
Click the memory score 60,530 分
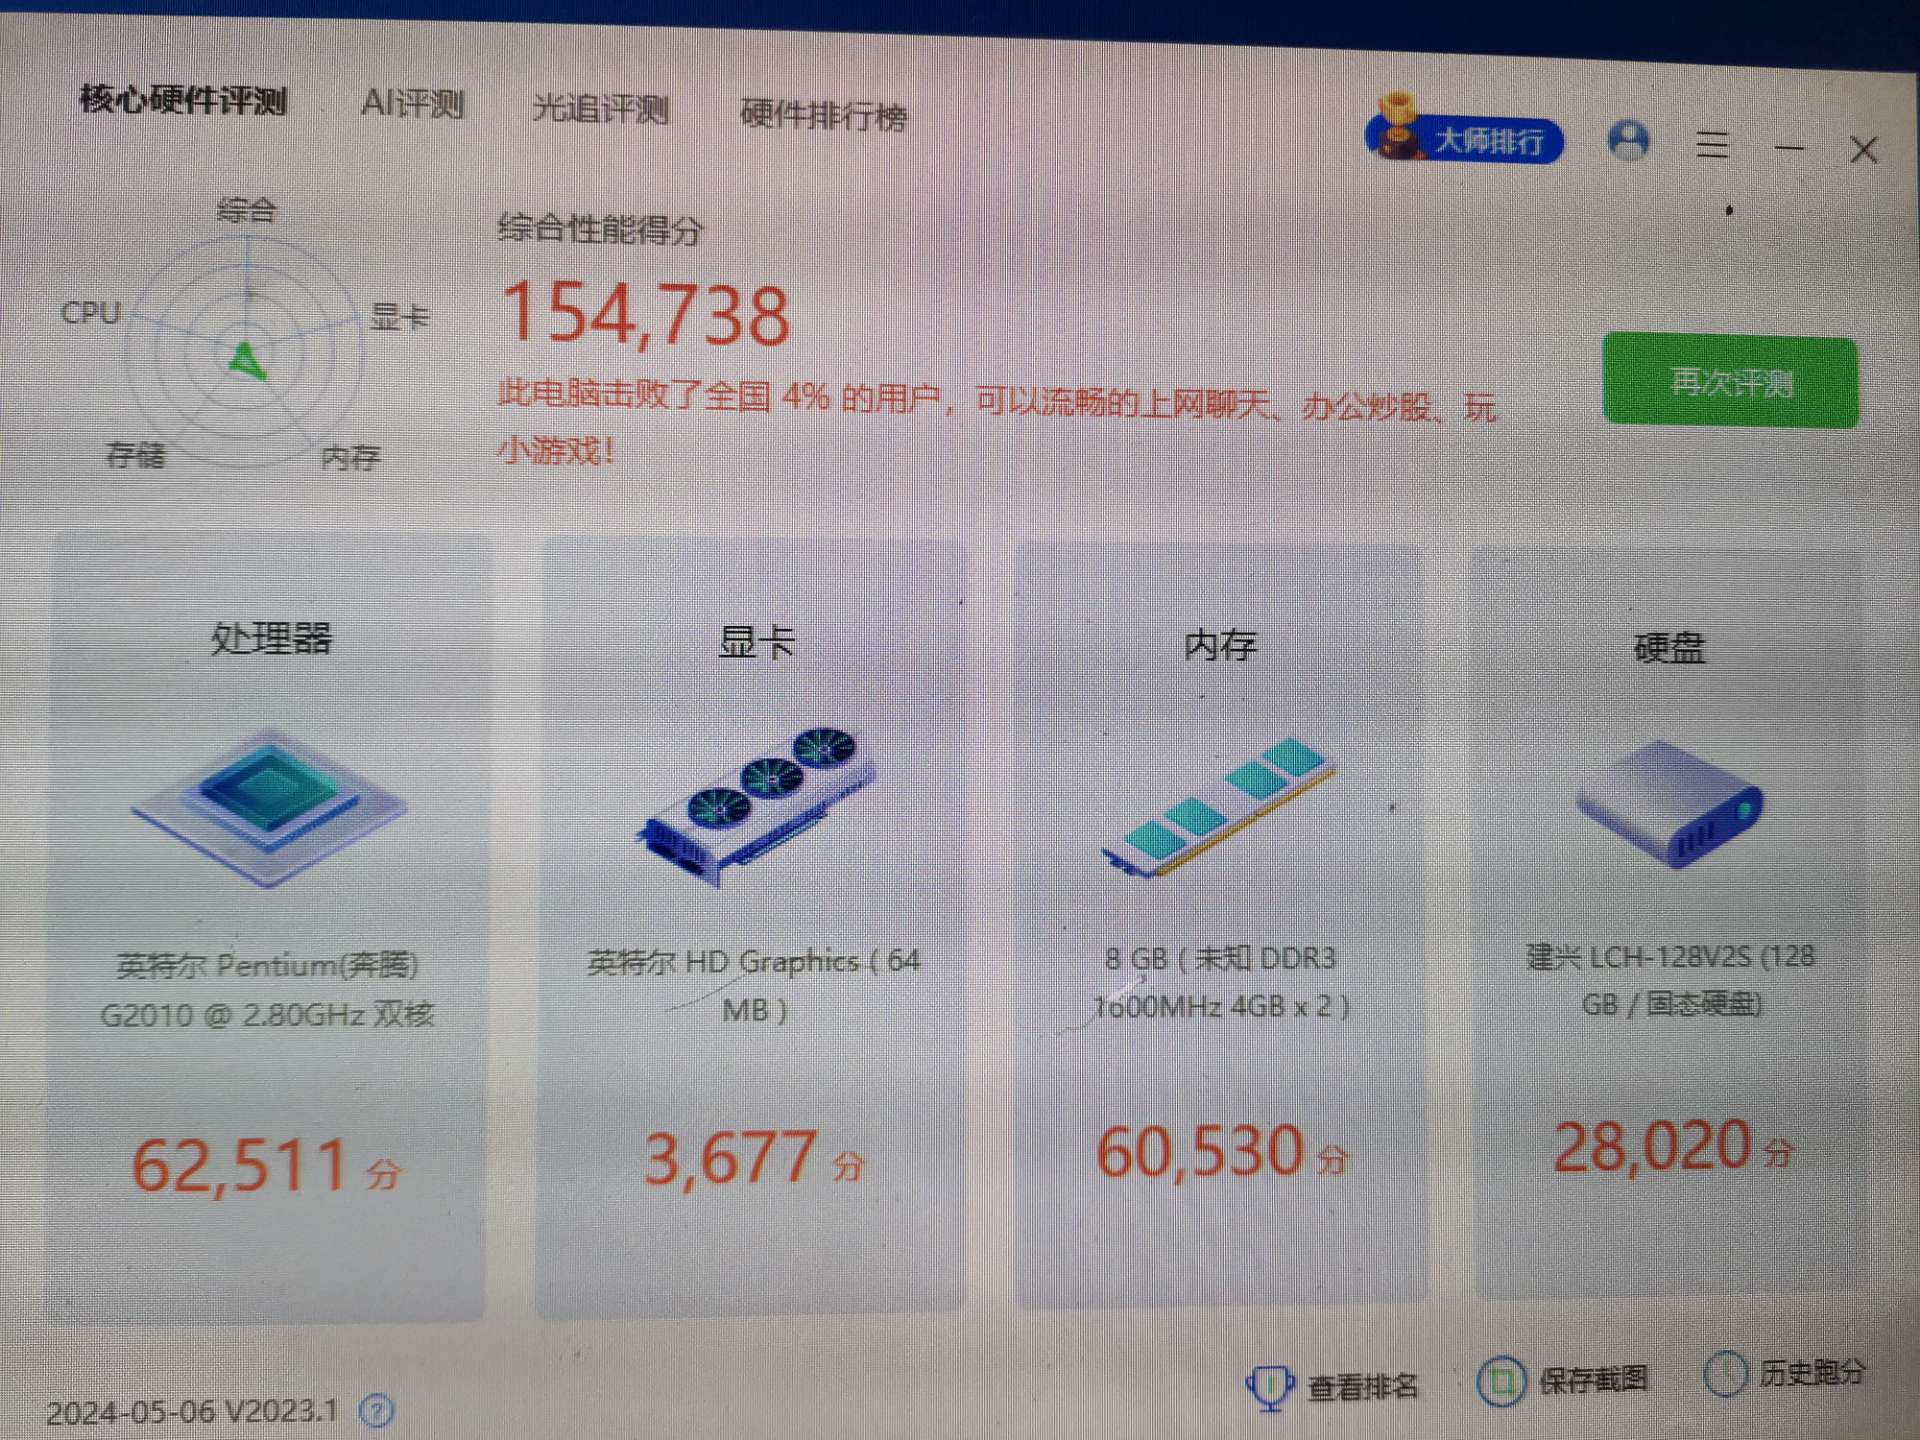1221,1152
